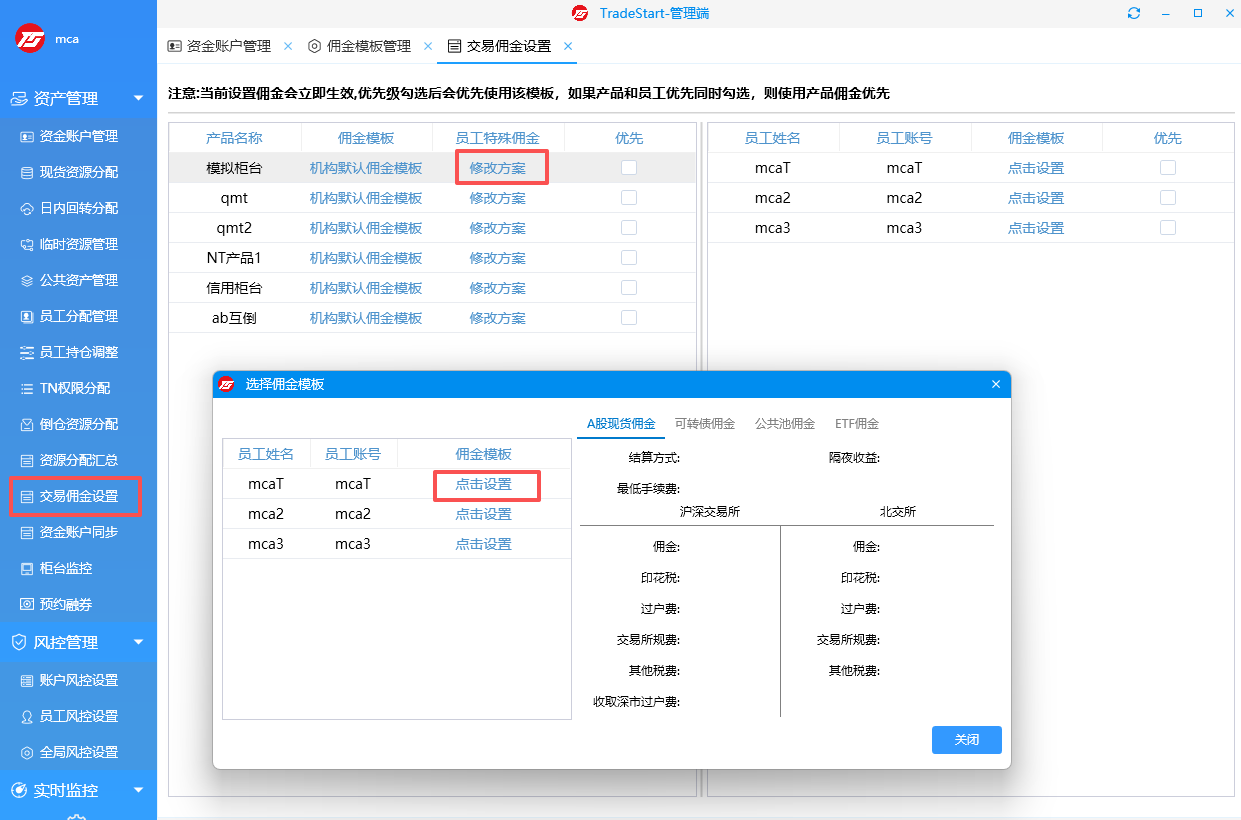Collapse the 风控管理 section arrow
The height and width of the screenshot is (820, 1241).
click(x=138, y=642)
